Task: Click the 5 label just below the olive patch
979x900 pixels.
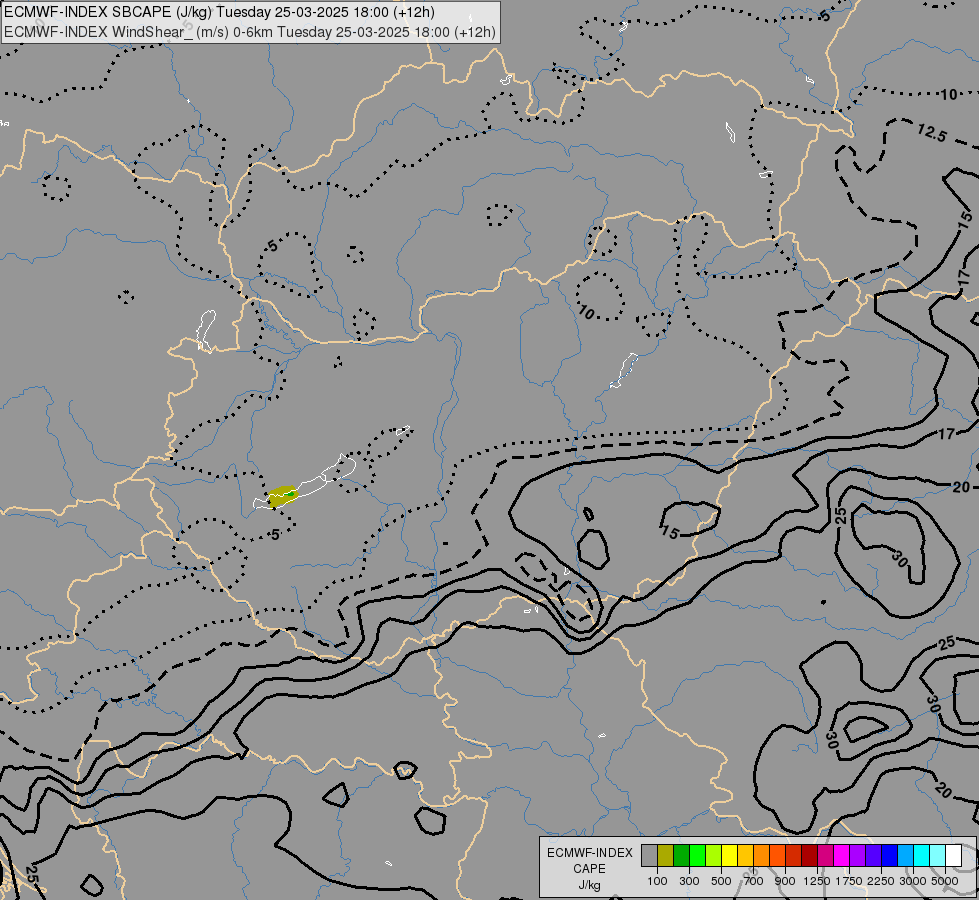Action: coord(275,535)
